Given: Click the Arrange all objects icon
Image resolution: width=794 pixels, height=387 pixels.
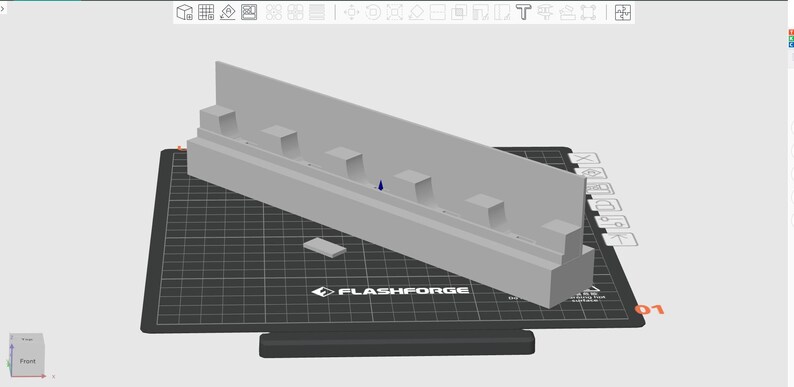Looking at the screenshot, I should click(x=249, y=12).
